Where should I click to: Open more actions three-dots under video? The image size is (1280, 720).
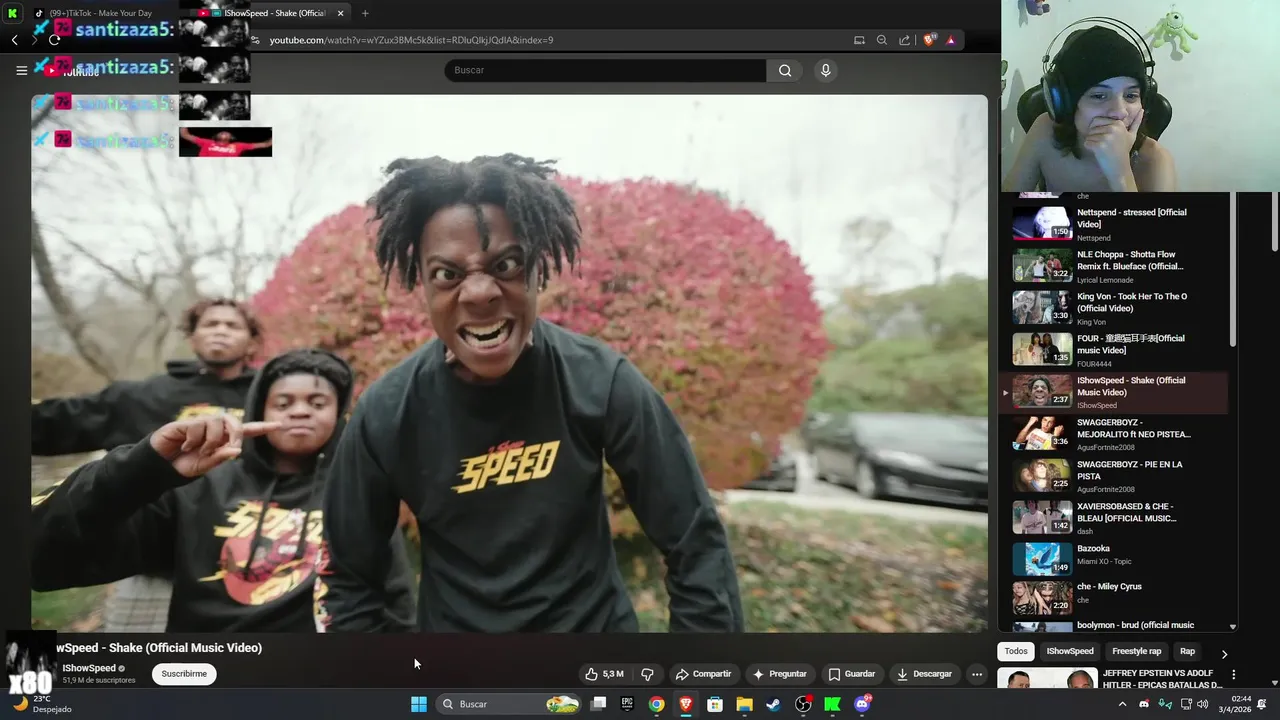tap(977, 674)
